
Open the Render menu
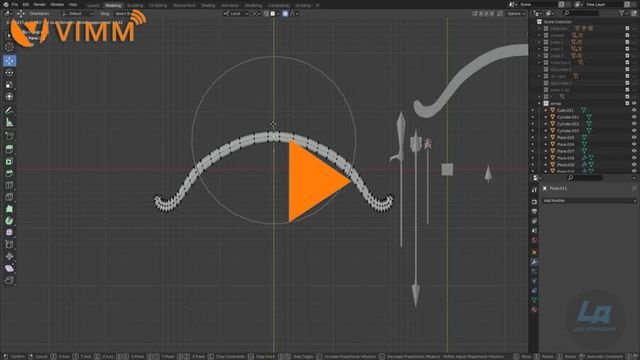[x=40, y=4]
